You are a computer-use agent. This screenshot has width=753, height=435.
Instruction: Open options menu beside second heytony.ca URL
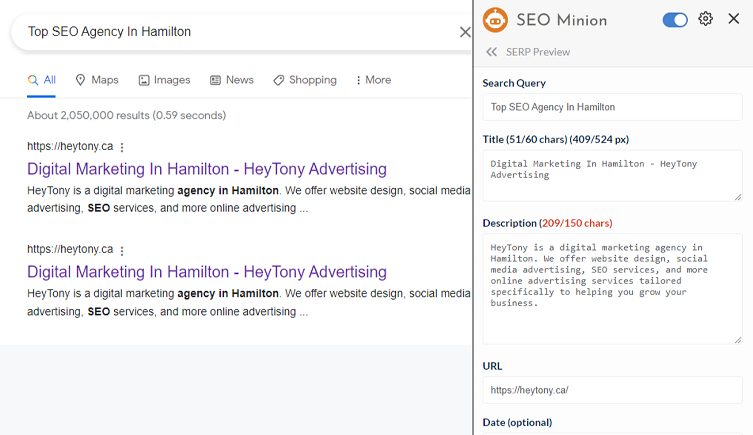[x=123, y=250]
